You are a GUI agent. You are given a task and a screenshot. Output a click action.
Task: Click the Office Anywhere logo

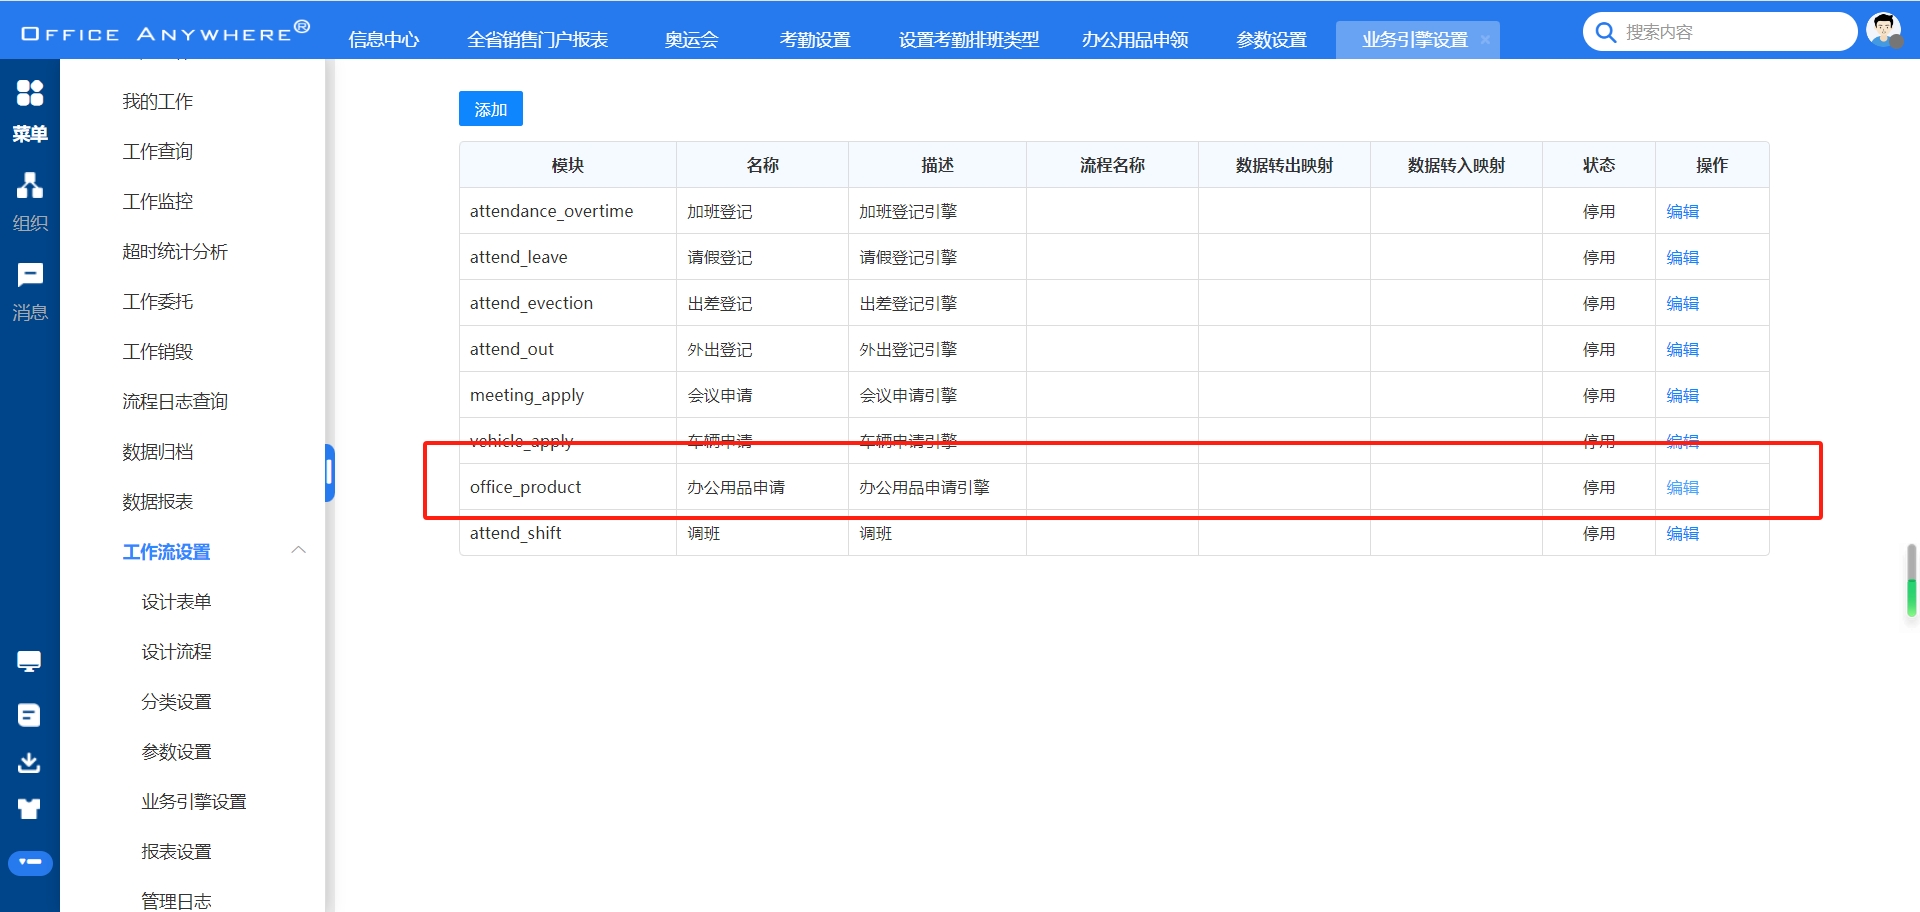coord(165,32)
